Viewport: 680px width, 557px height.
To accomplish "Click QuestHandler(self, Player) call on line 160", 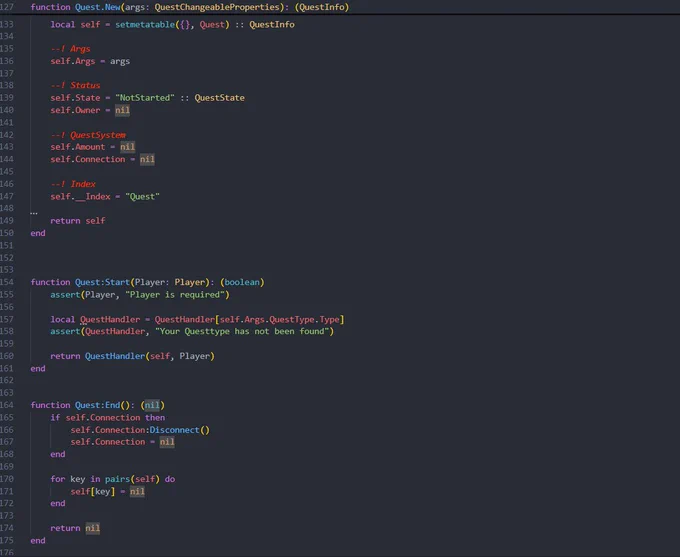I will (150, 356).
